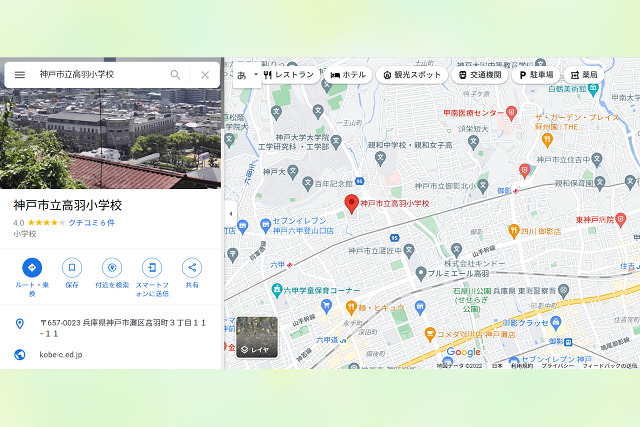Select the 駐車場 filter chip
This screenshot has height=427, width=640.
click(x=536, y=75)
